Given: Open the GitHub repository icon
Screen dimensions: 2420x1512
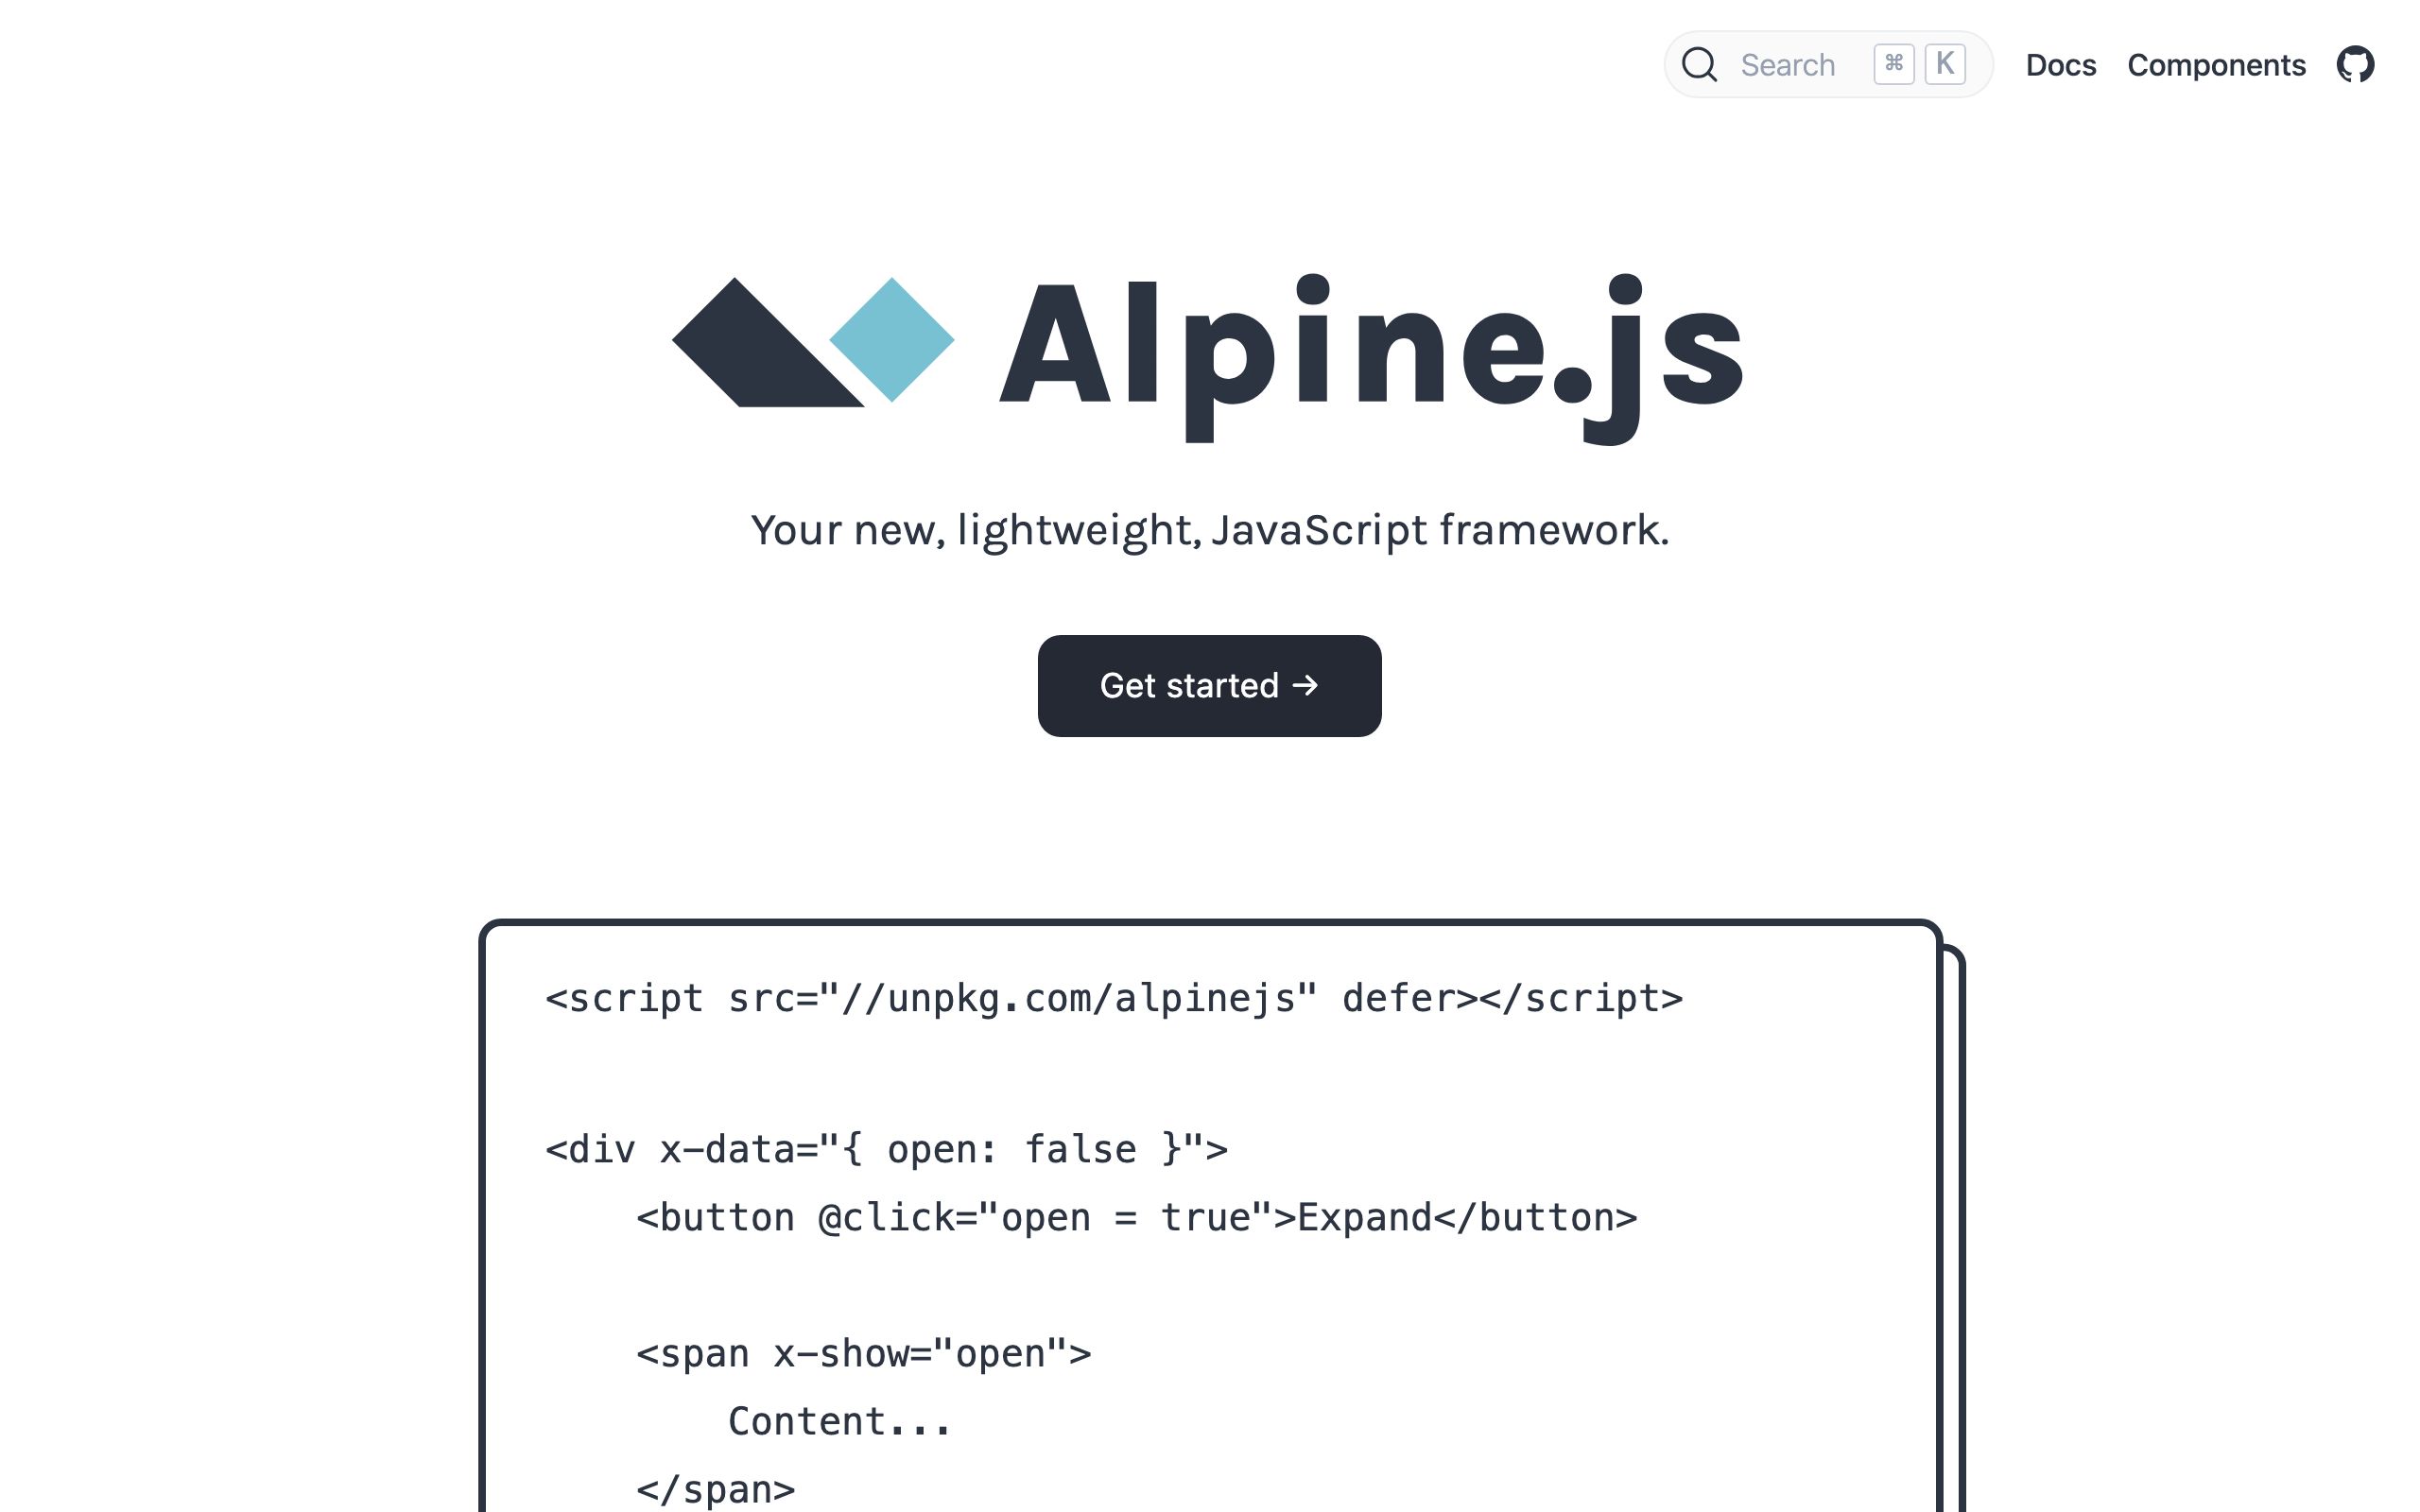Looking at the screenshot, I should click(x=2355, y=65).
